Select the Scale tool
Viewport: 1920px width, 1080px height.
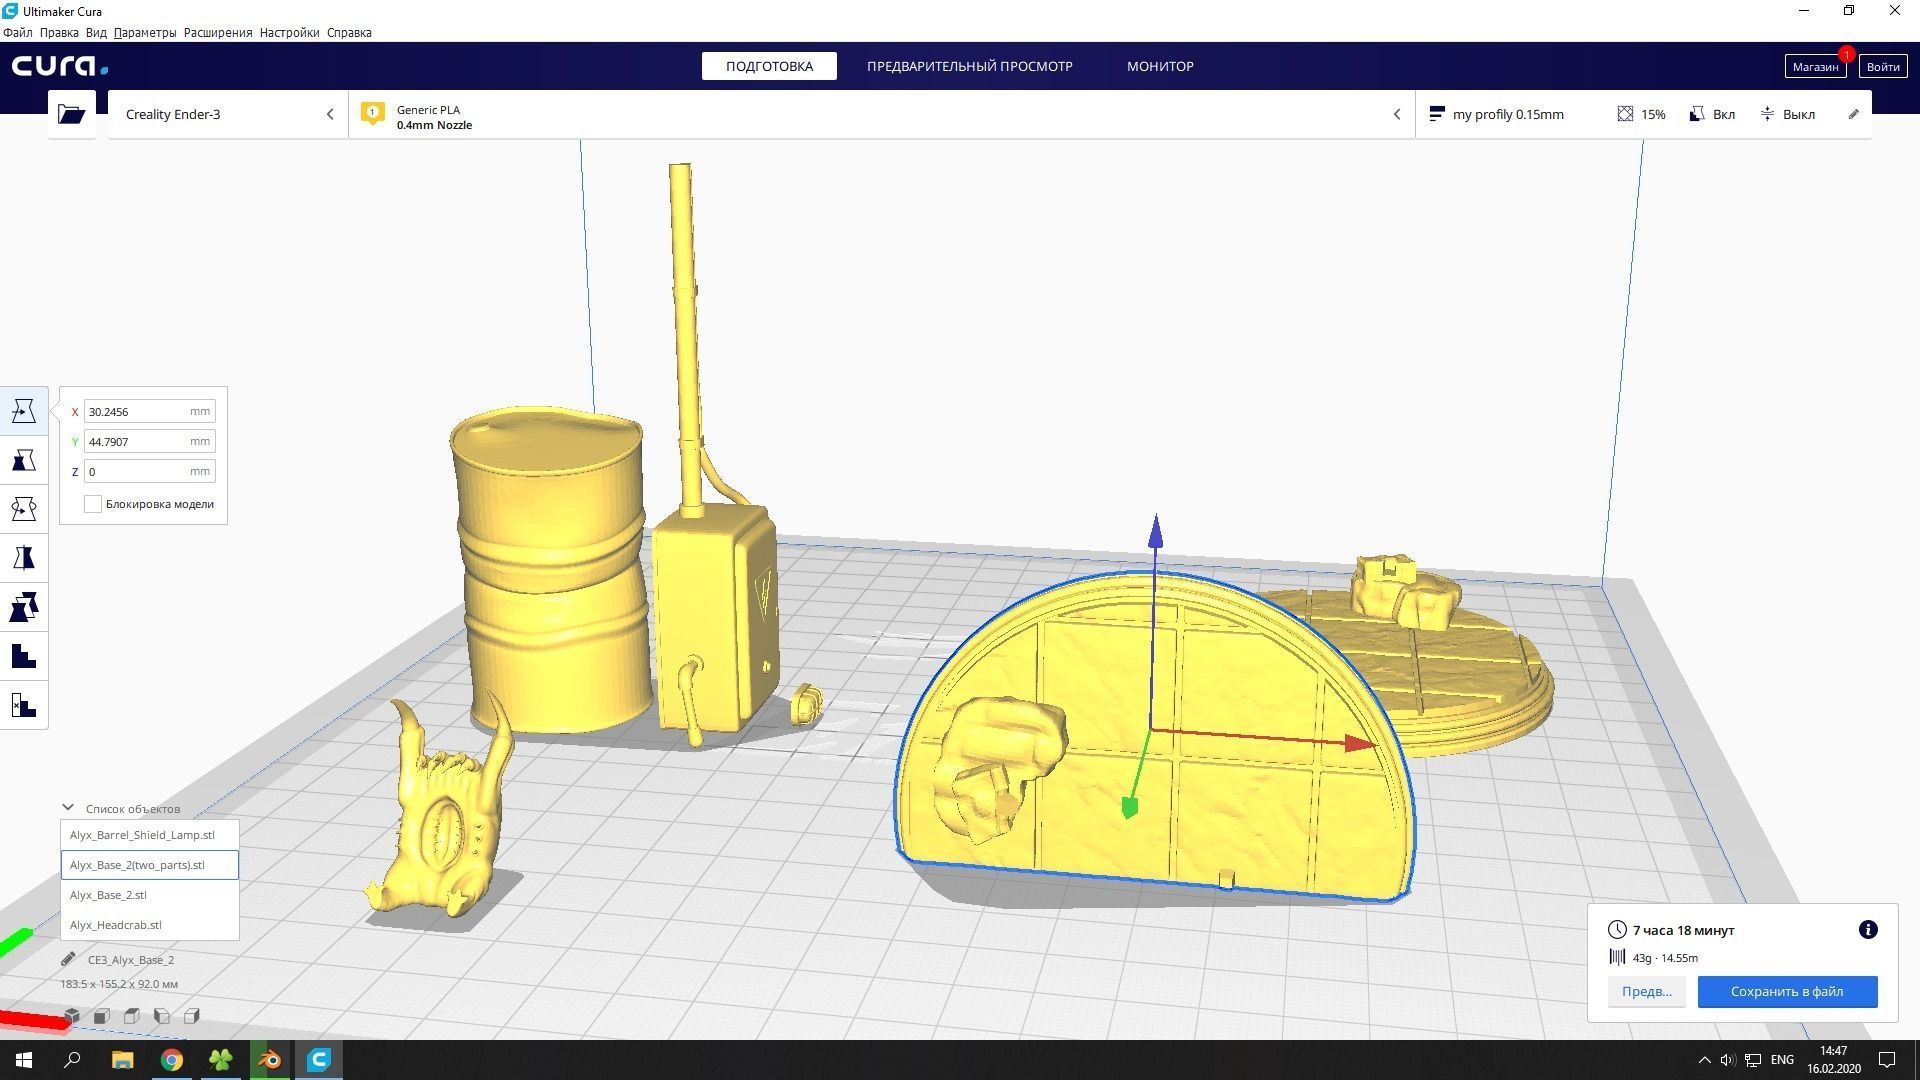pos(24,460)
